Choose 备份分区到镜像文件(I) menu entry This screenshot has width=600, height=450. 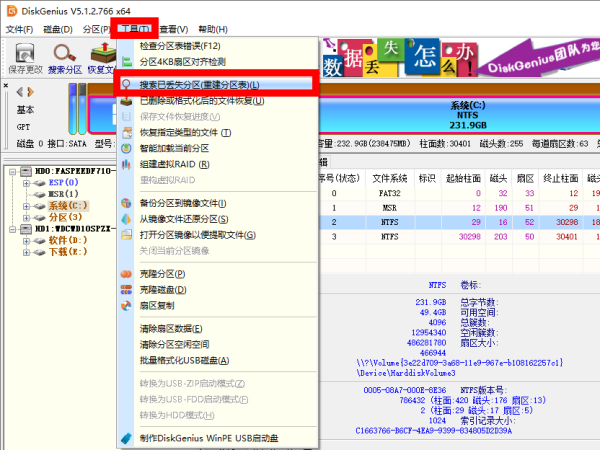191,204
